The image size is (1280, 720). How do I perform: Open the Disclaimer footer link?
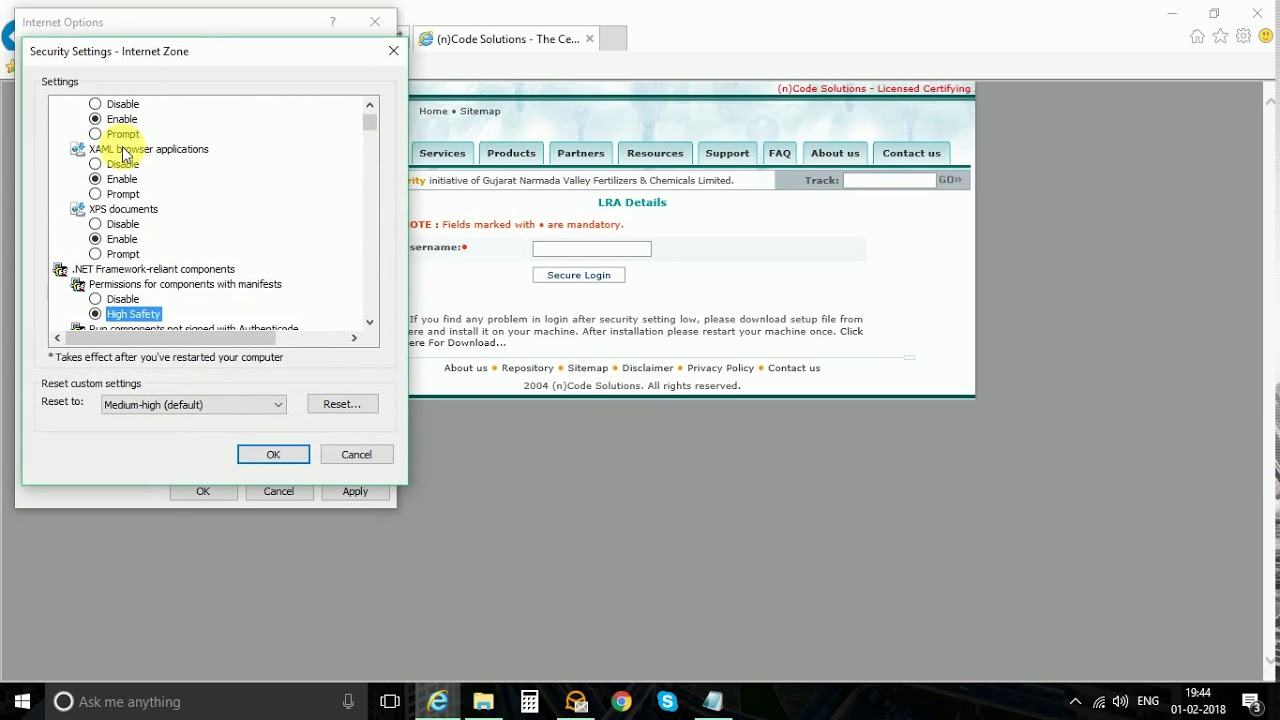647,368
